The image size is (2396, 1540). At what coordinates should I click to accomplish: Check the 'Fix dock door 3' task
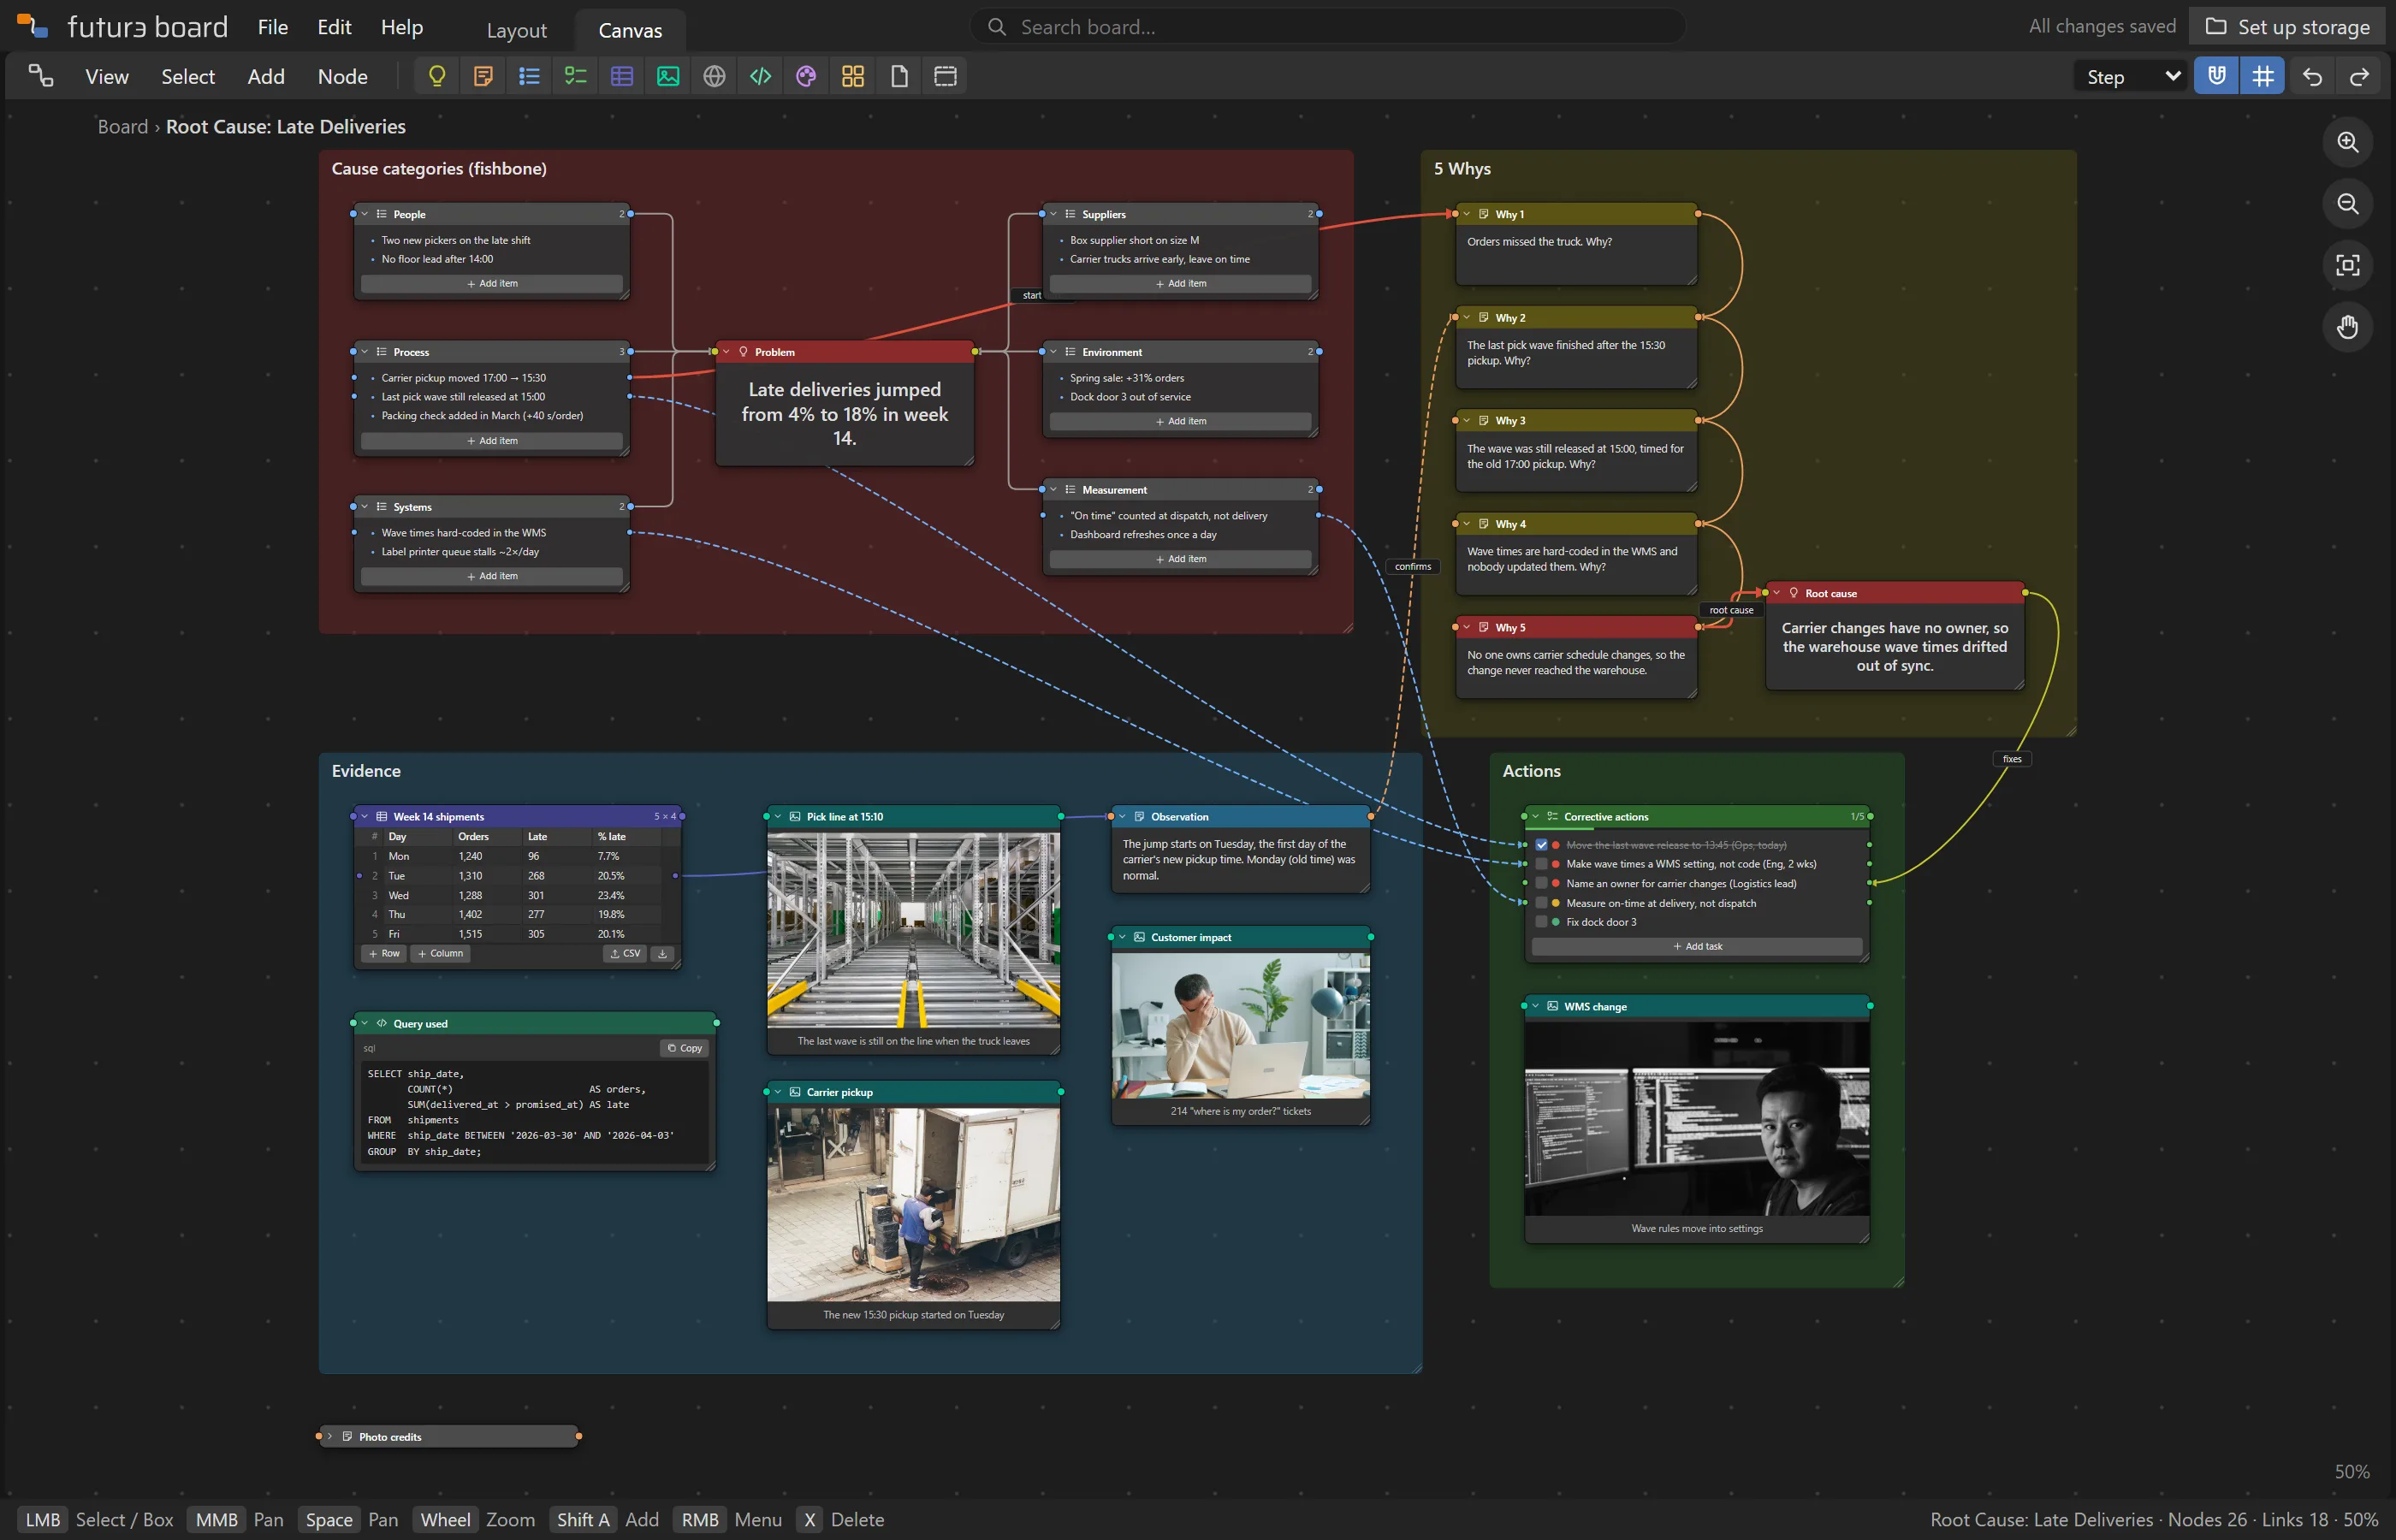(1541, 922)
